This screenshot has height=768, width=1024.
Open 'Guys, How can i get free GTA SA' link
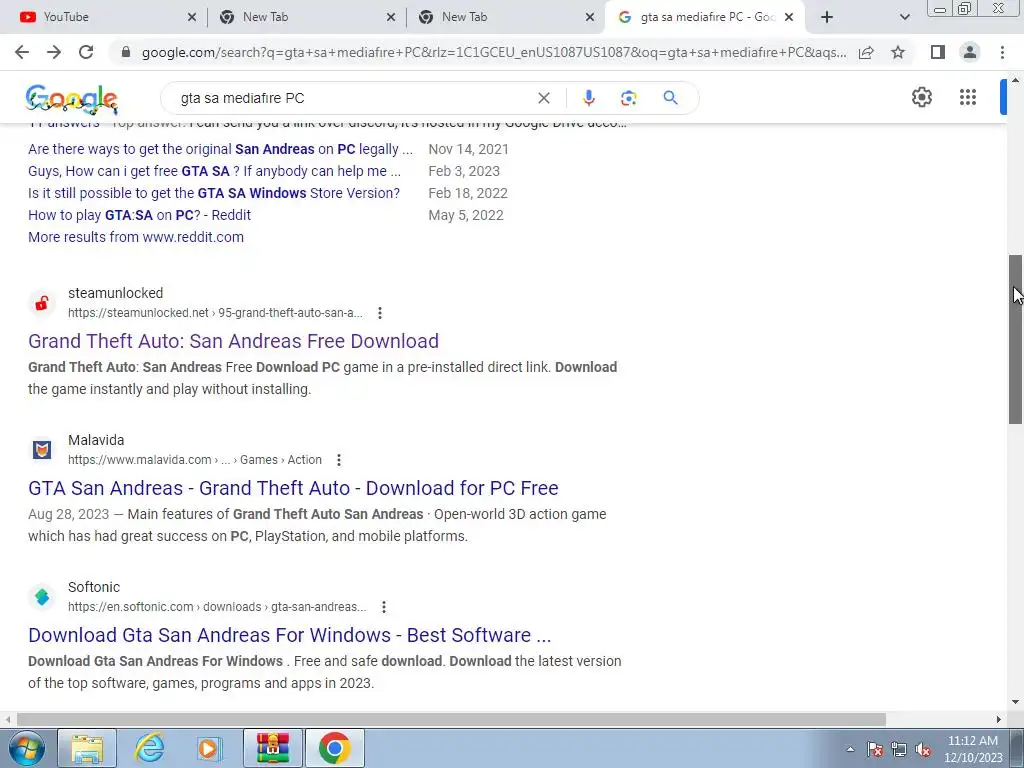point(214,171)
